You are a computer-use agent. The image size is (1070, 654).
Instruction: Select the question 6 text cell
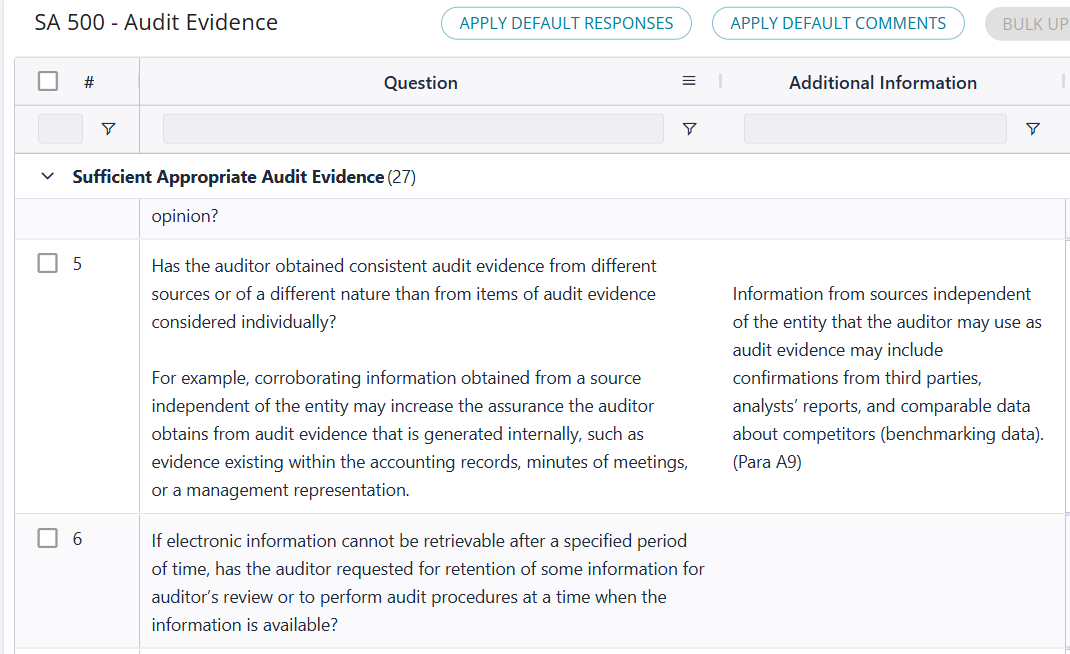[428, 583]
